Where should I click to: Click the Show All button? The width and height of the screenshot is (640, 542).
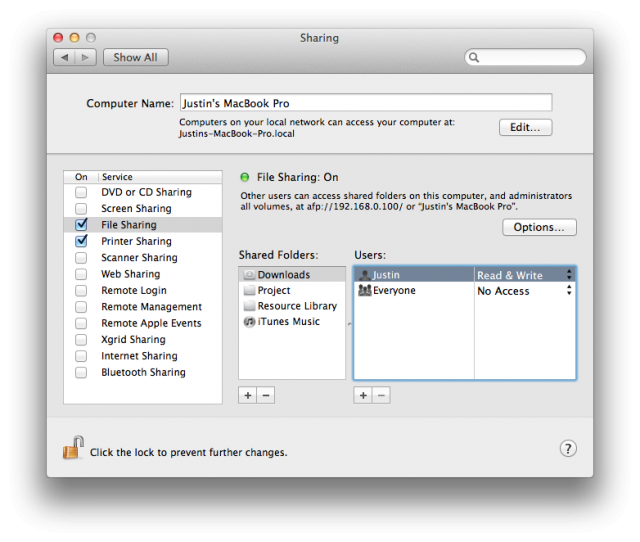pyautogui.click(x=136, y=58)
